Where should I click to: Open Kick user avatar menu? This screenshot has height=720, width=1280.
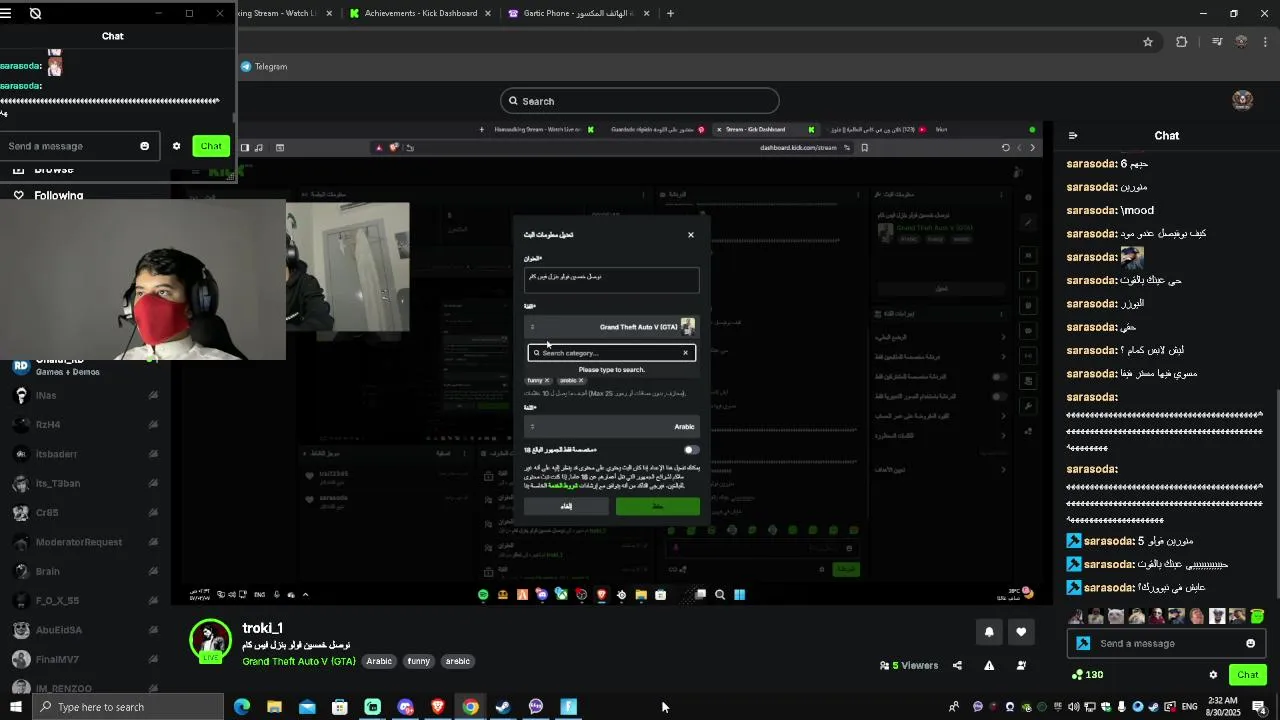(1243, 100)
